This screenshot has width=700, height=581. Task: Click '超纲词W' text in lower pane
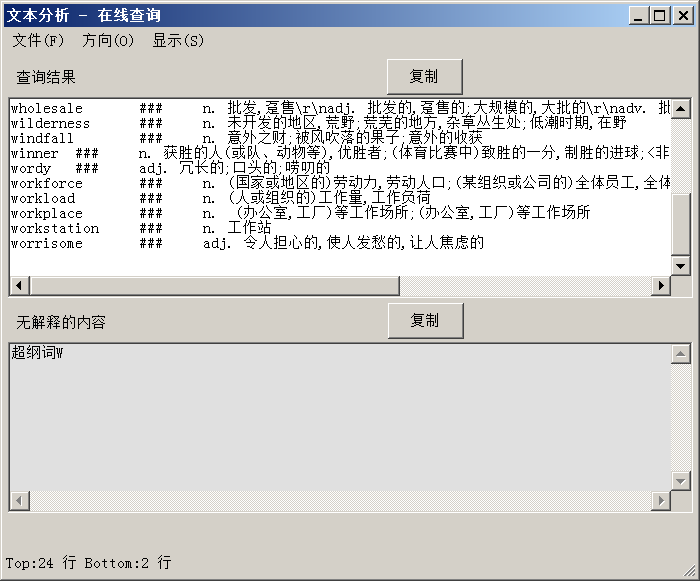[37, 352]
